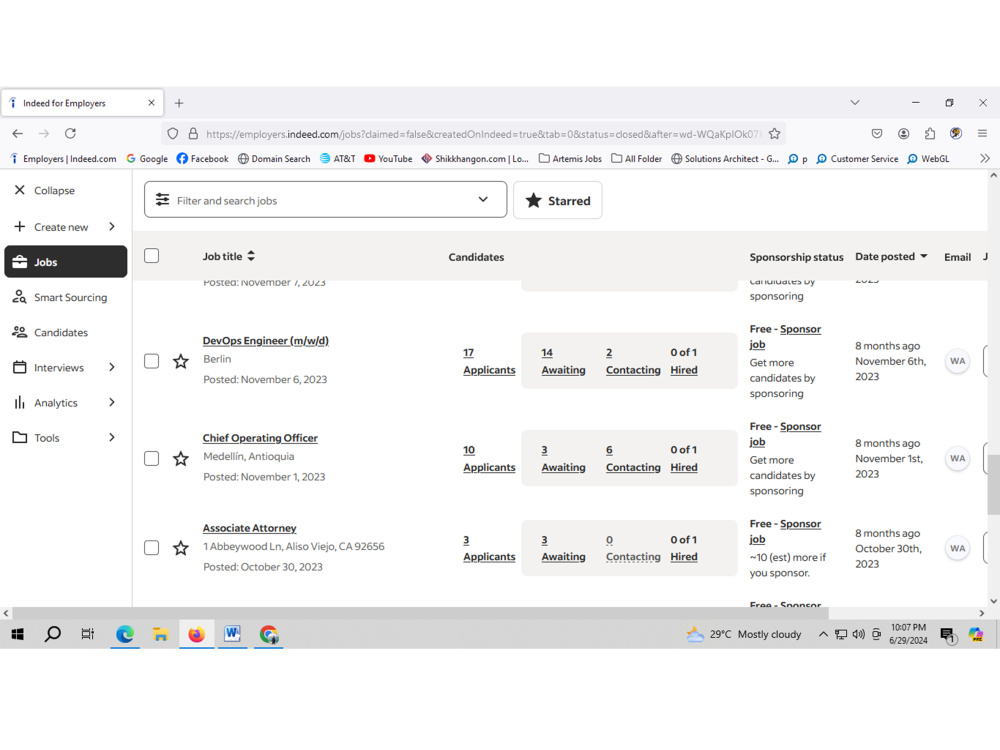
Task: Click the Windows Start button
Action: point(17,634)
